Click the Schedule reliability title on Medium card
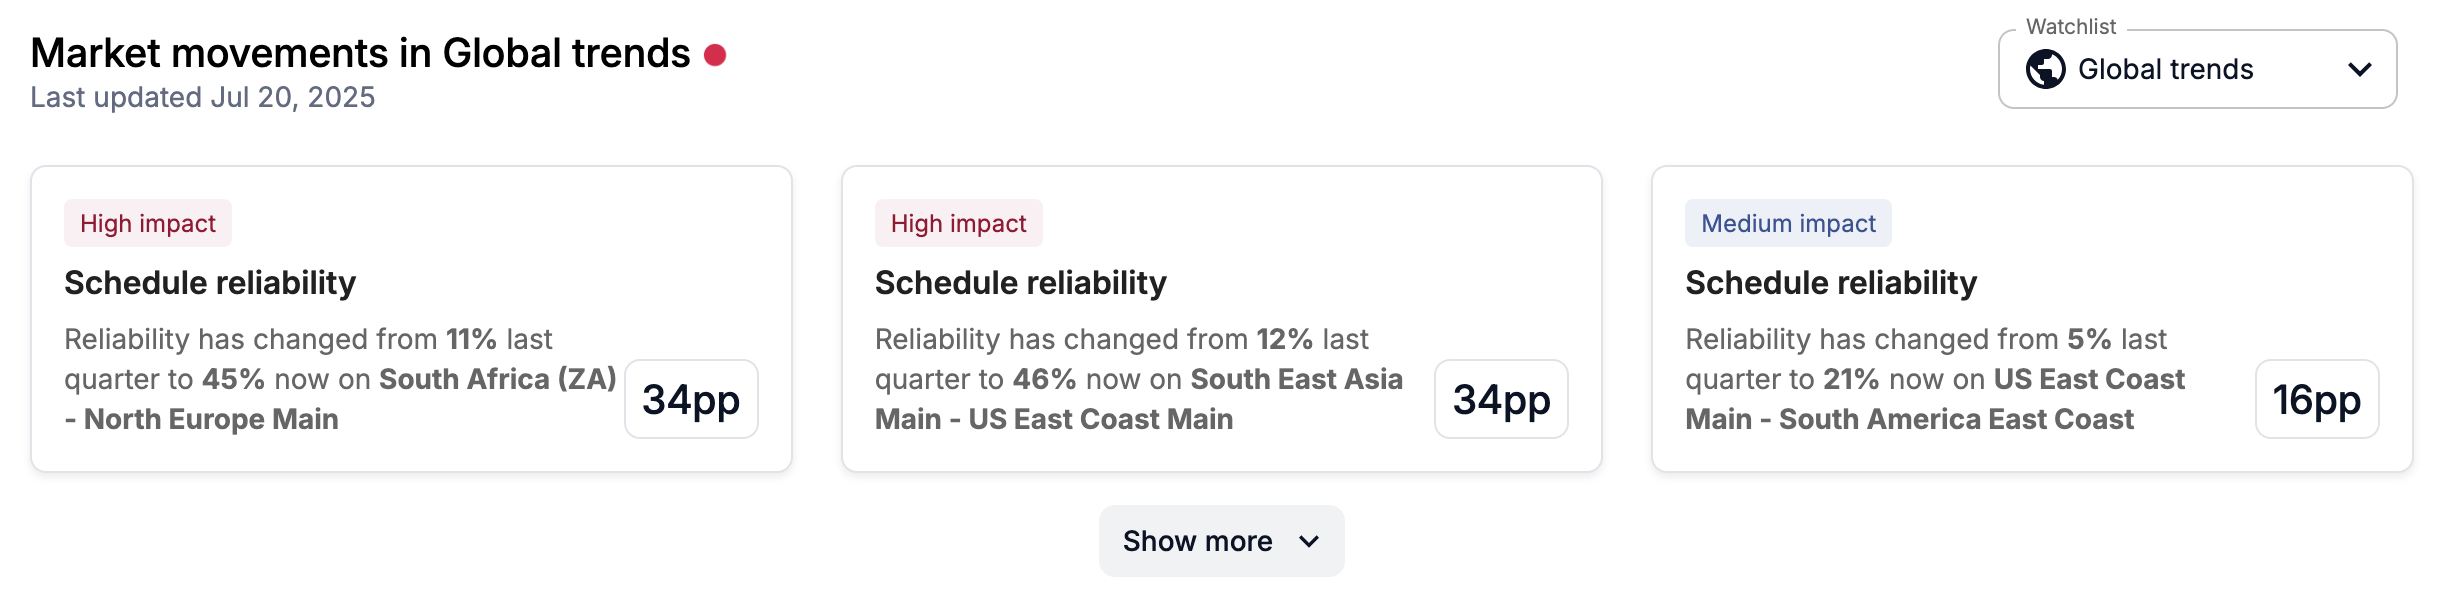 tap(1831, 283)
